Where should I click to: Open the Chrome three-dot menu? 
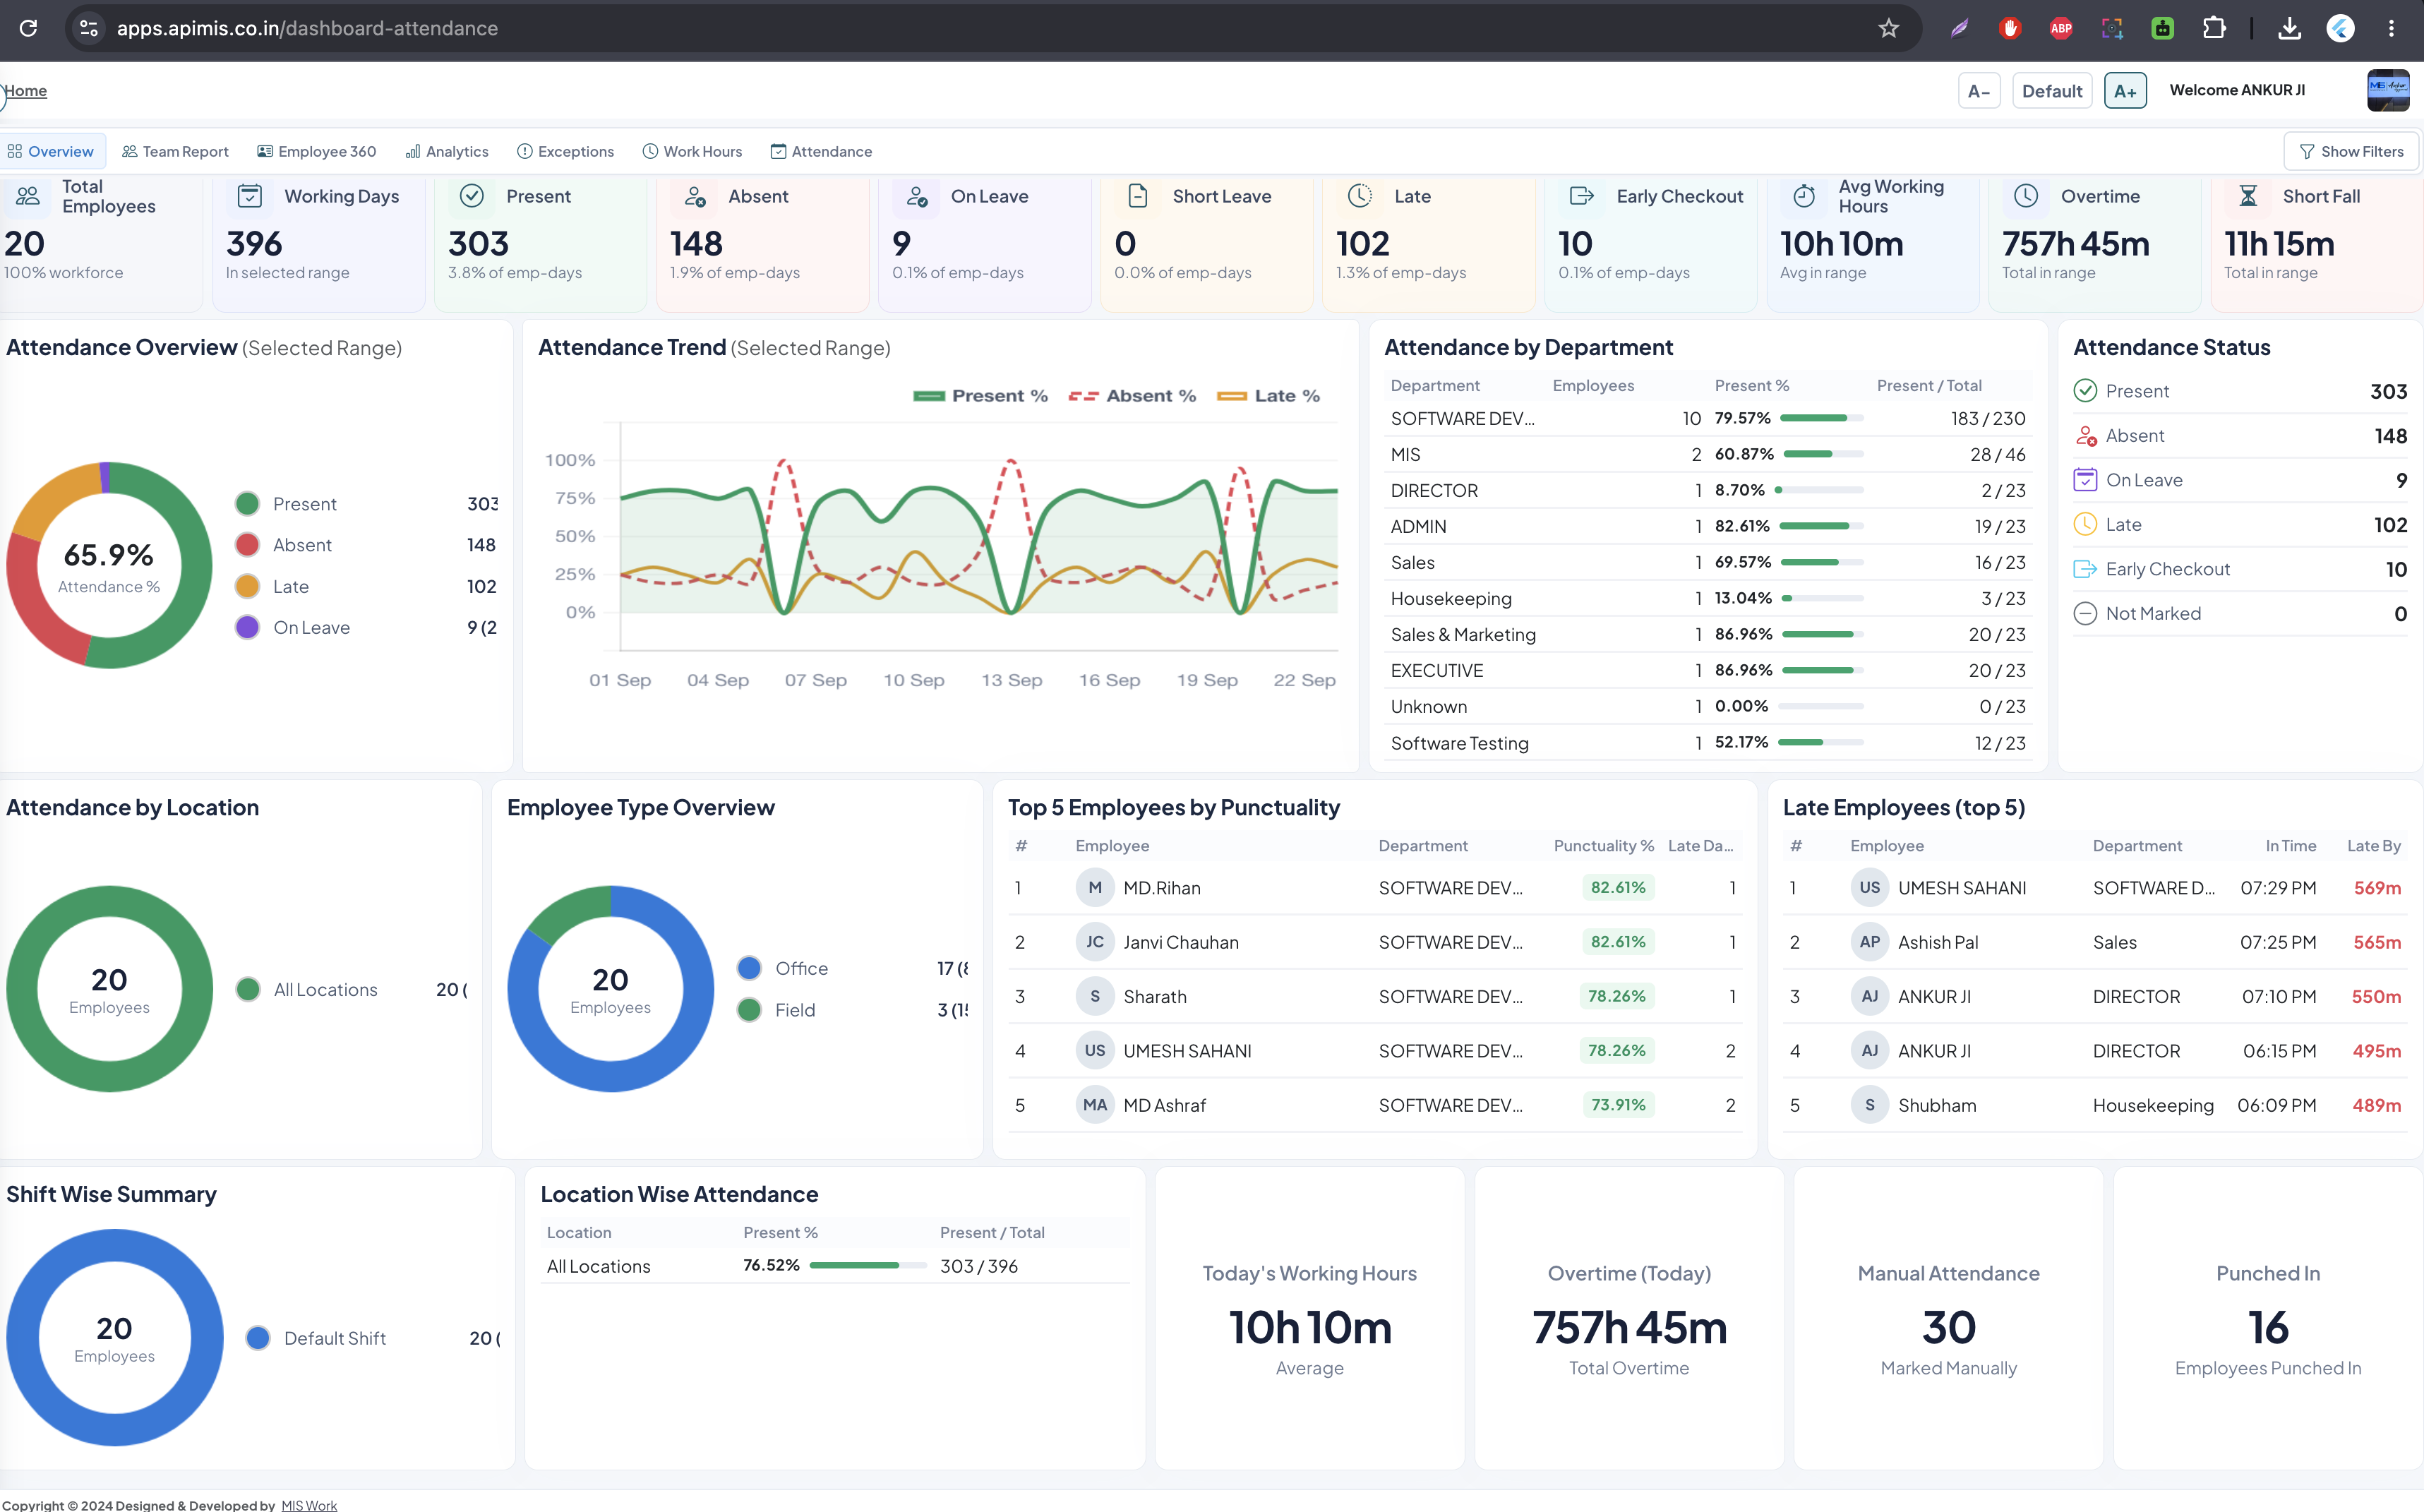tap(2391, 28)
